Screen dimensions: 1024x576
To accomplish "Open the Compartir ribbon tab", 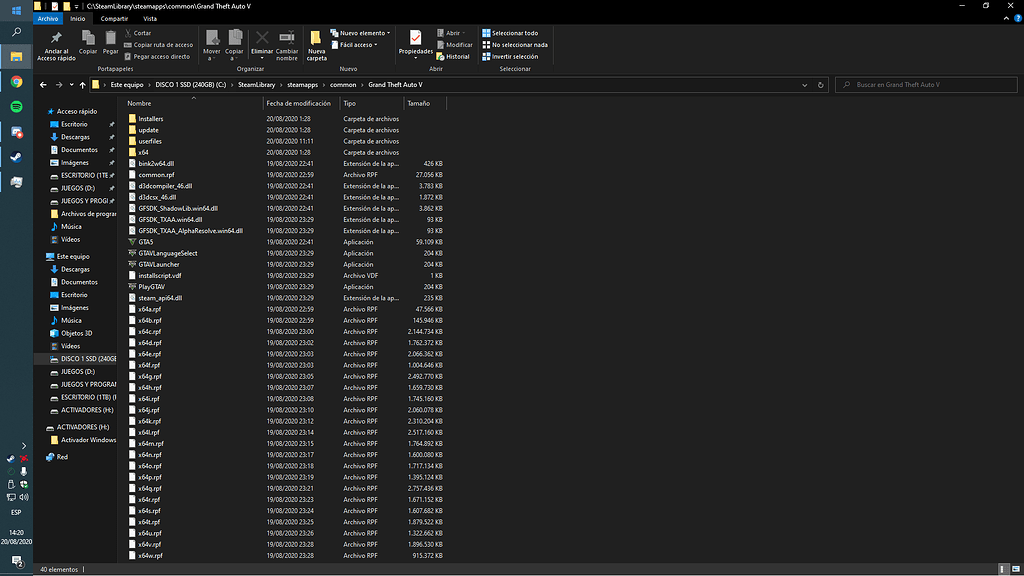I will coord(114,18).
